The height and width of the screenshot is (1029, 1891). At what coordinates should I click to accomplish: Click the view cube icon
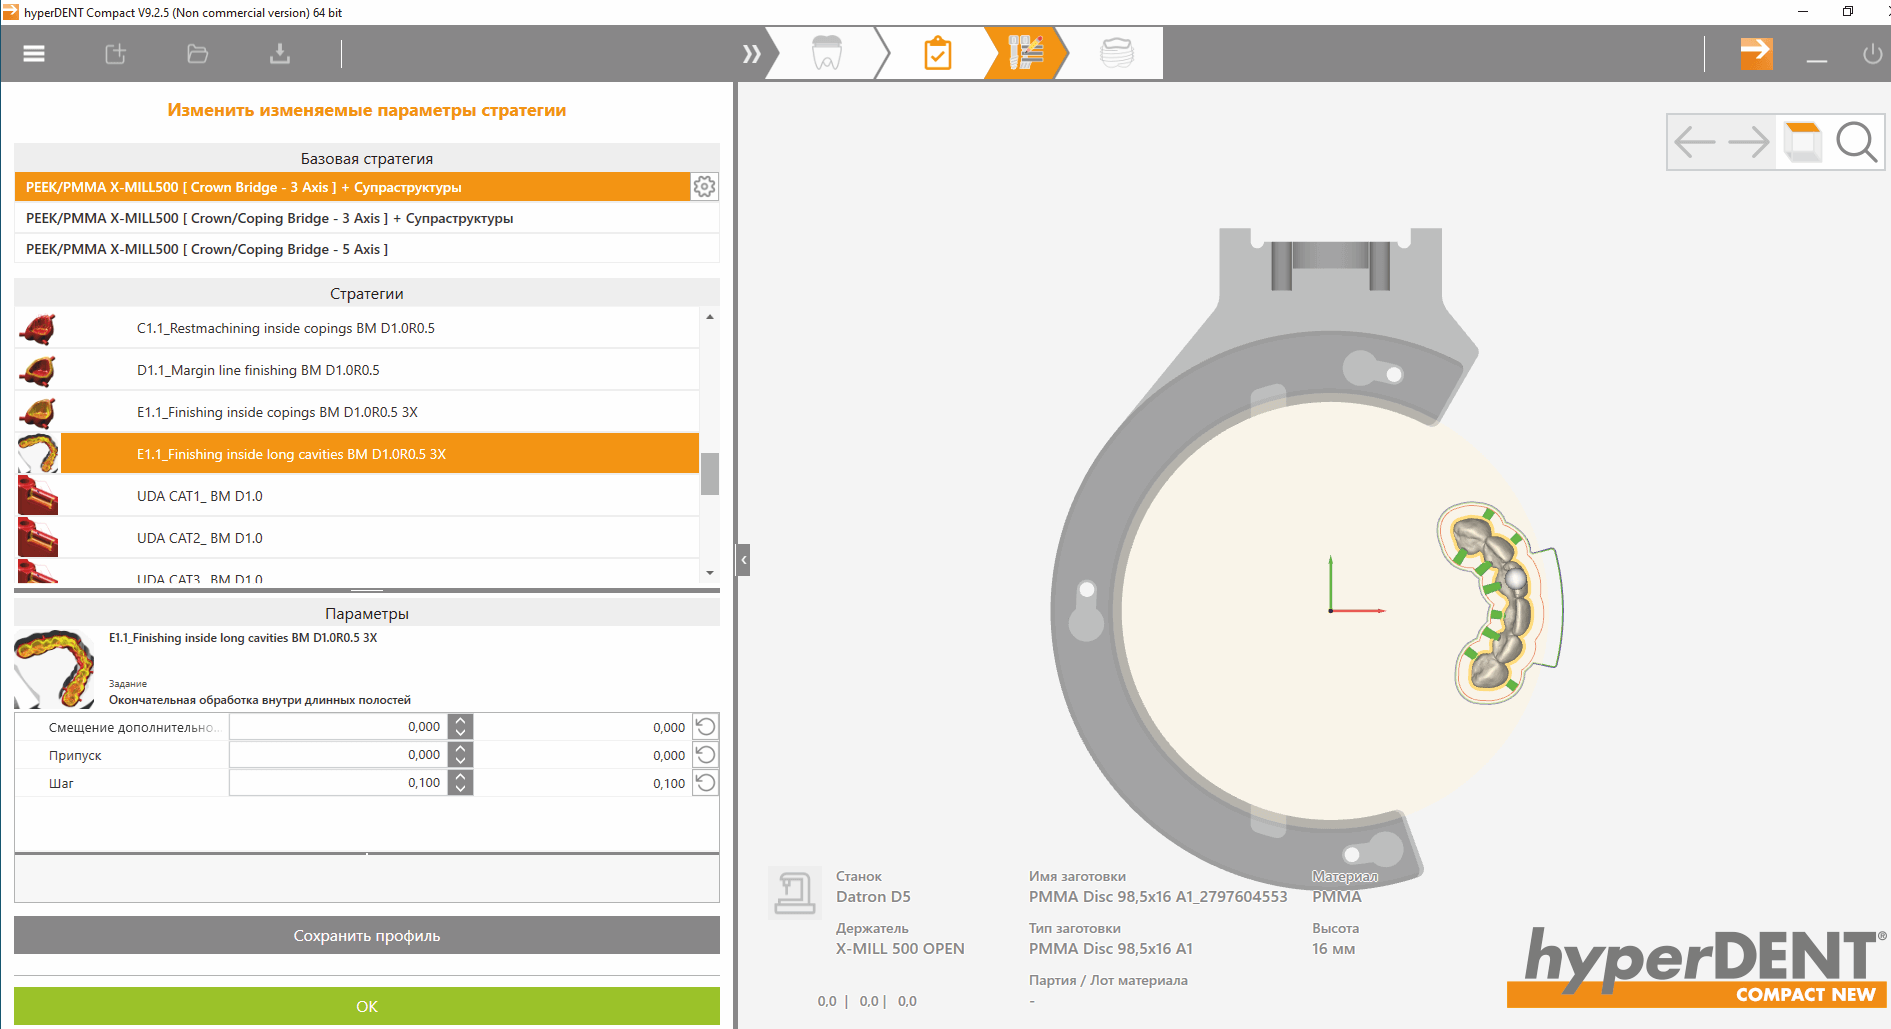[1803, 142]
